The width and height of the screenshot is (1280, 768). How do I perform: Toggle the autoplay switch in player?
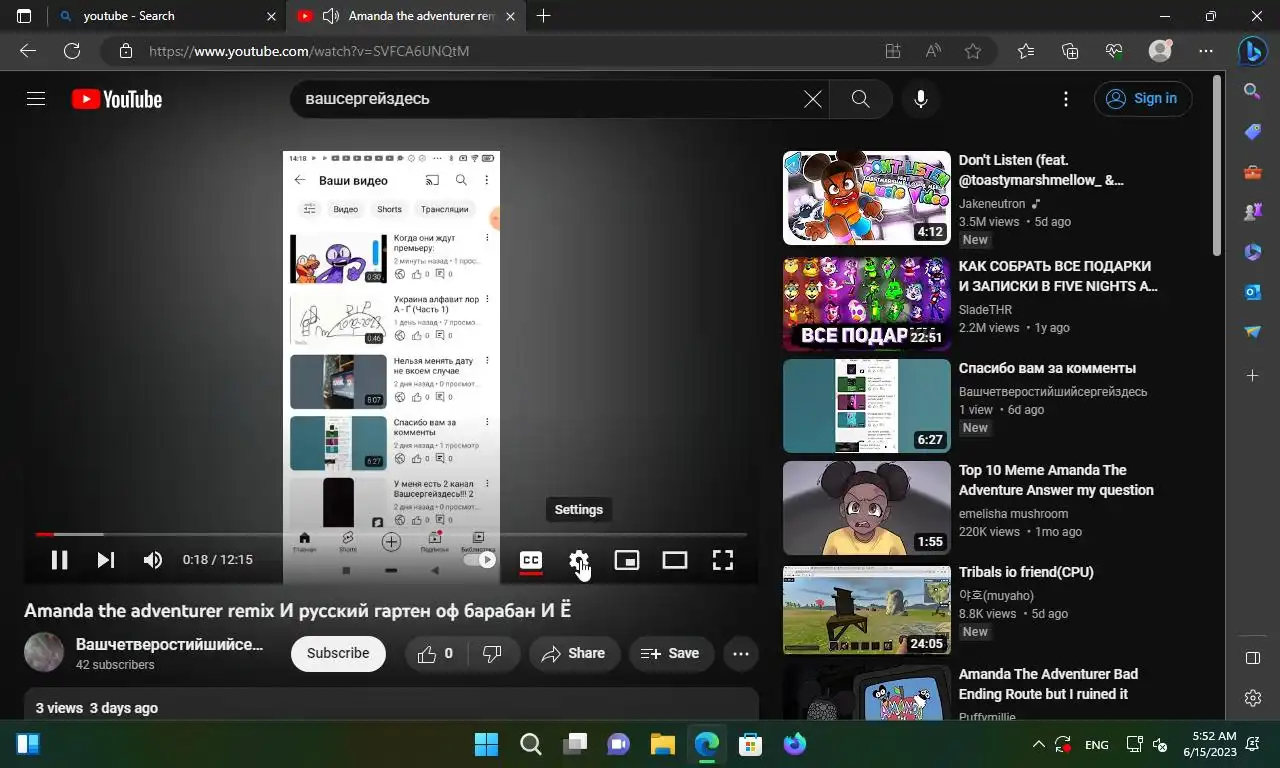[x=480, y=560]
